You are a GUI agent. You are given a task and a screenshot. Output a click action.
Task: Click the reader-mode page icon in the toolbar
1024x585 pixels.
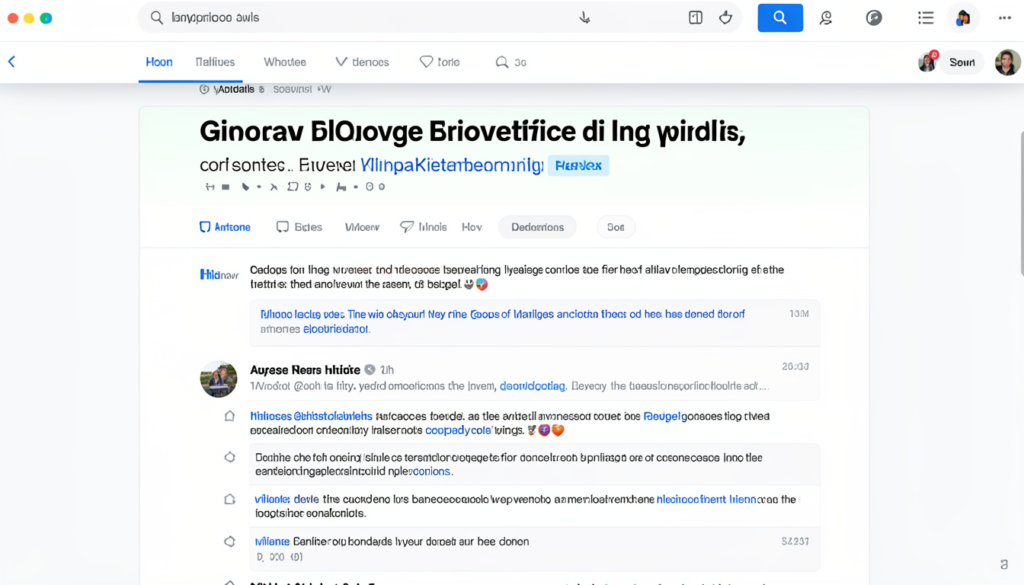[695, 17]
